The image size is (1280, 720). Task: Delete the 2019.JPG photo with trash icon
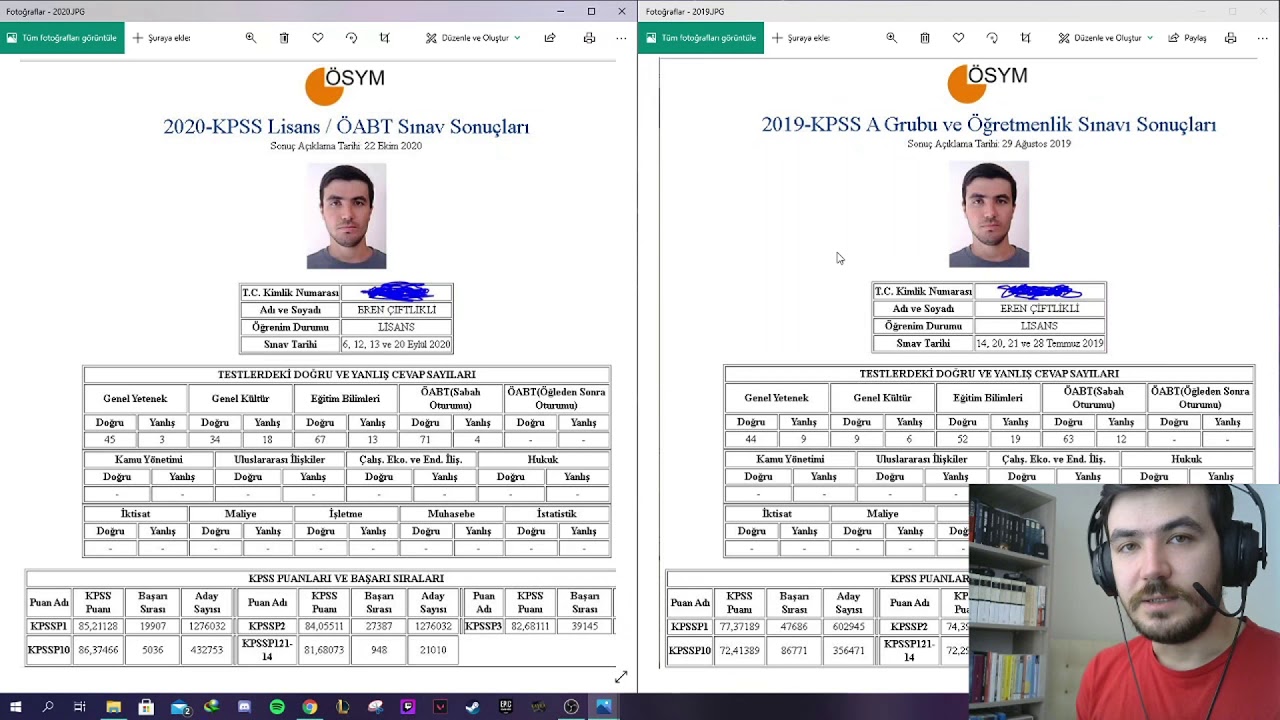pyautogui.click(x=925, y=38)
